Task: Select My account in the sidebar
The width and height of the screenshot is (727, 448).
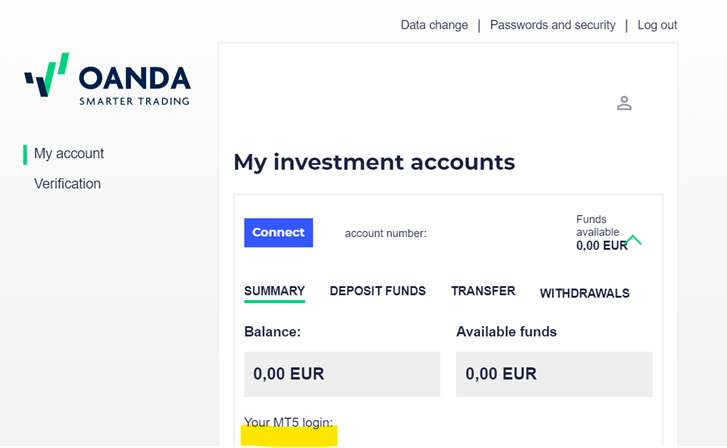Action: tap(69, 153)
